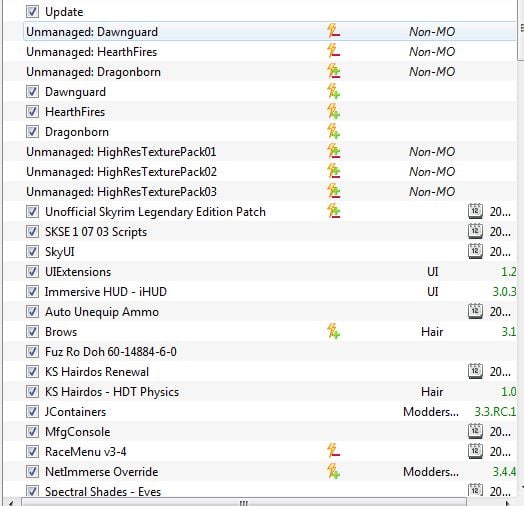Click conflict flag for Unofficial Skyrim Legendary Edition Patch
This screenshot has height=506, width=524.
(333, 211)
